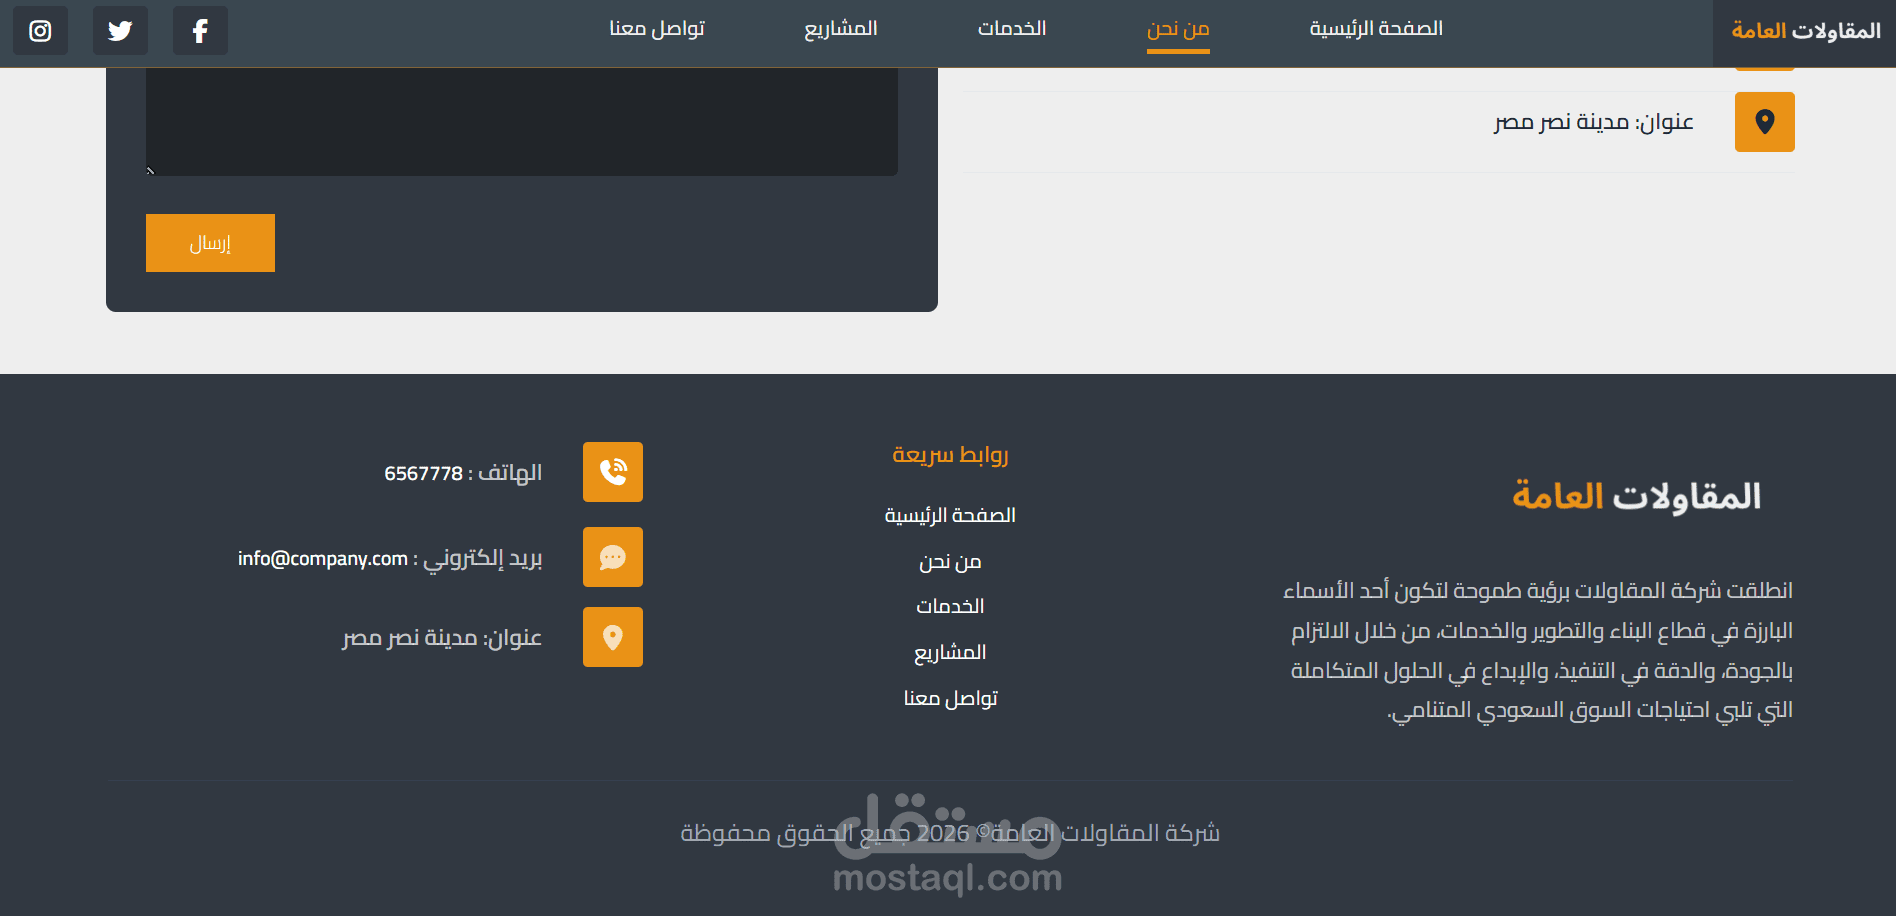The height and width of the screenshot is (916, 1896).
Task: Select تواصل معنا in the top navbar
Action: tap(657, 29)
